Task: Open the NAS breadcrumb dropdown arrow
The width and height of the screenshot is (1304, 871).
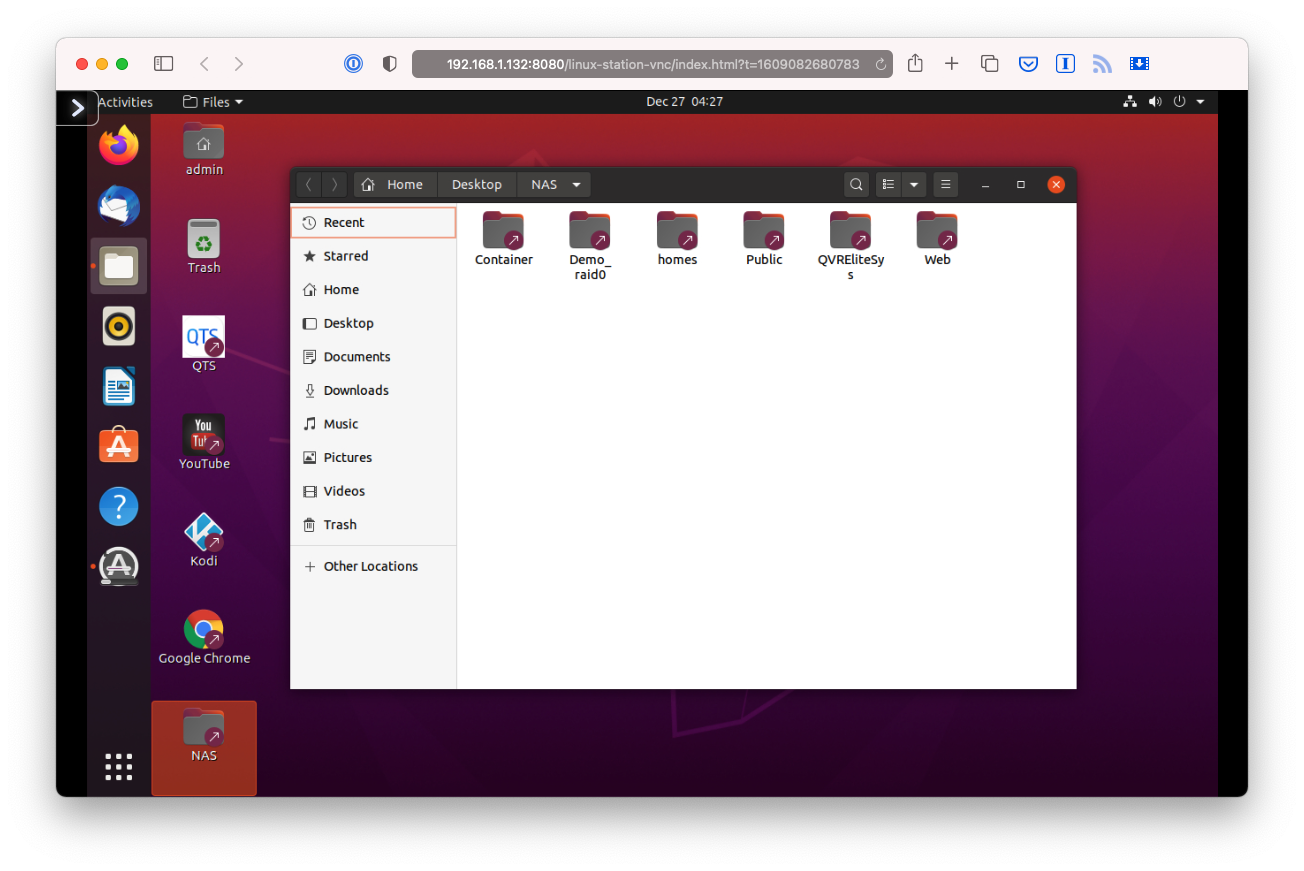Action: (x=576, y=184)
